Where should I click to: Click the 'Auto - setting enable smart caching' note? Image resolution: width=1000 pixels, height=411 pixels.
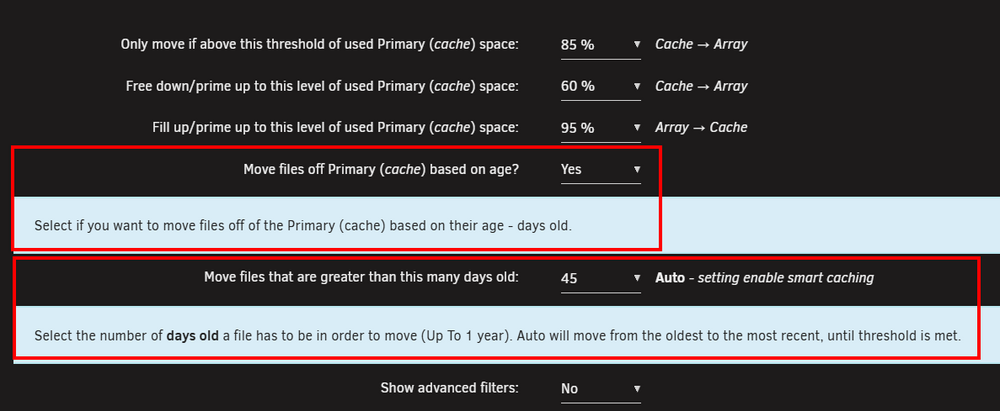[x=765, y=278]
